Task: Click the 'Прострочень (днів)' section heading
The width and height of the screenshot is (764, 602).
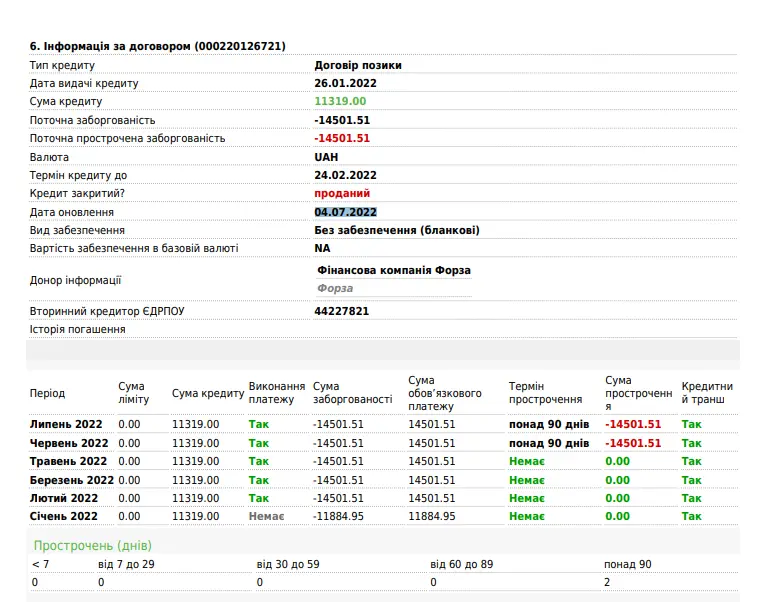Action: [x=93, y=546]
